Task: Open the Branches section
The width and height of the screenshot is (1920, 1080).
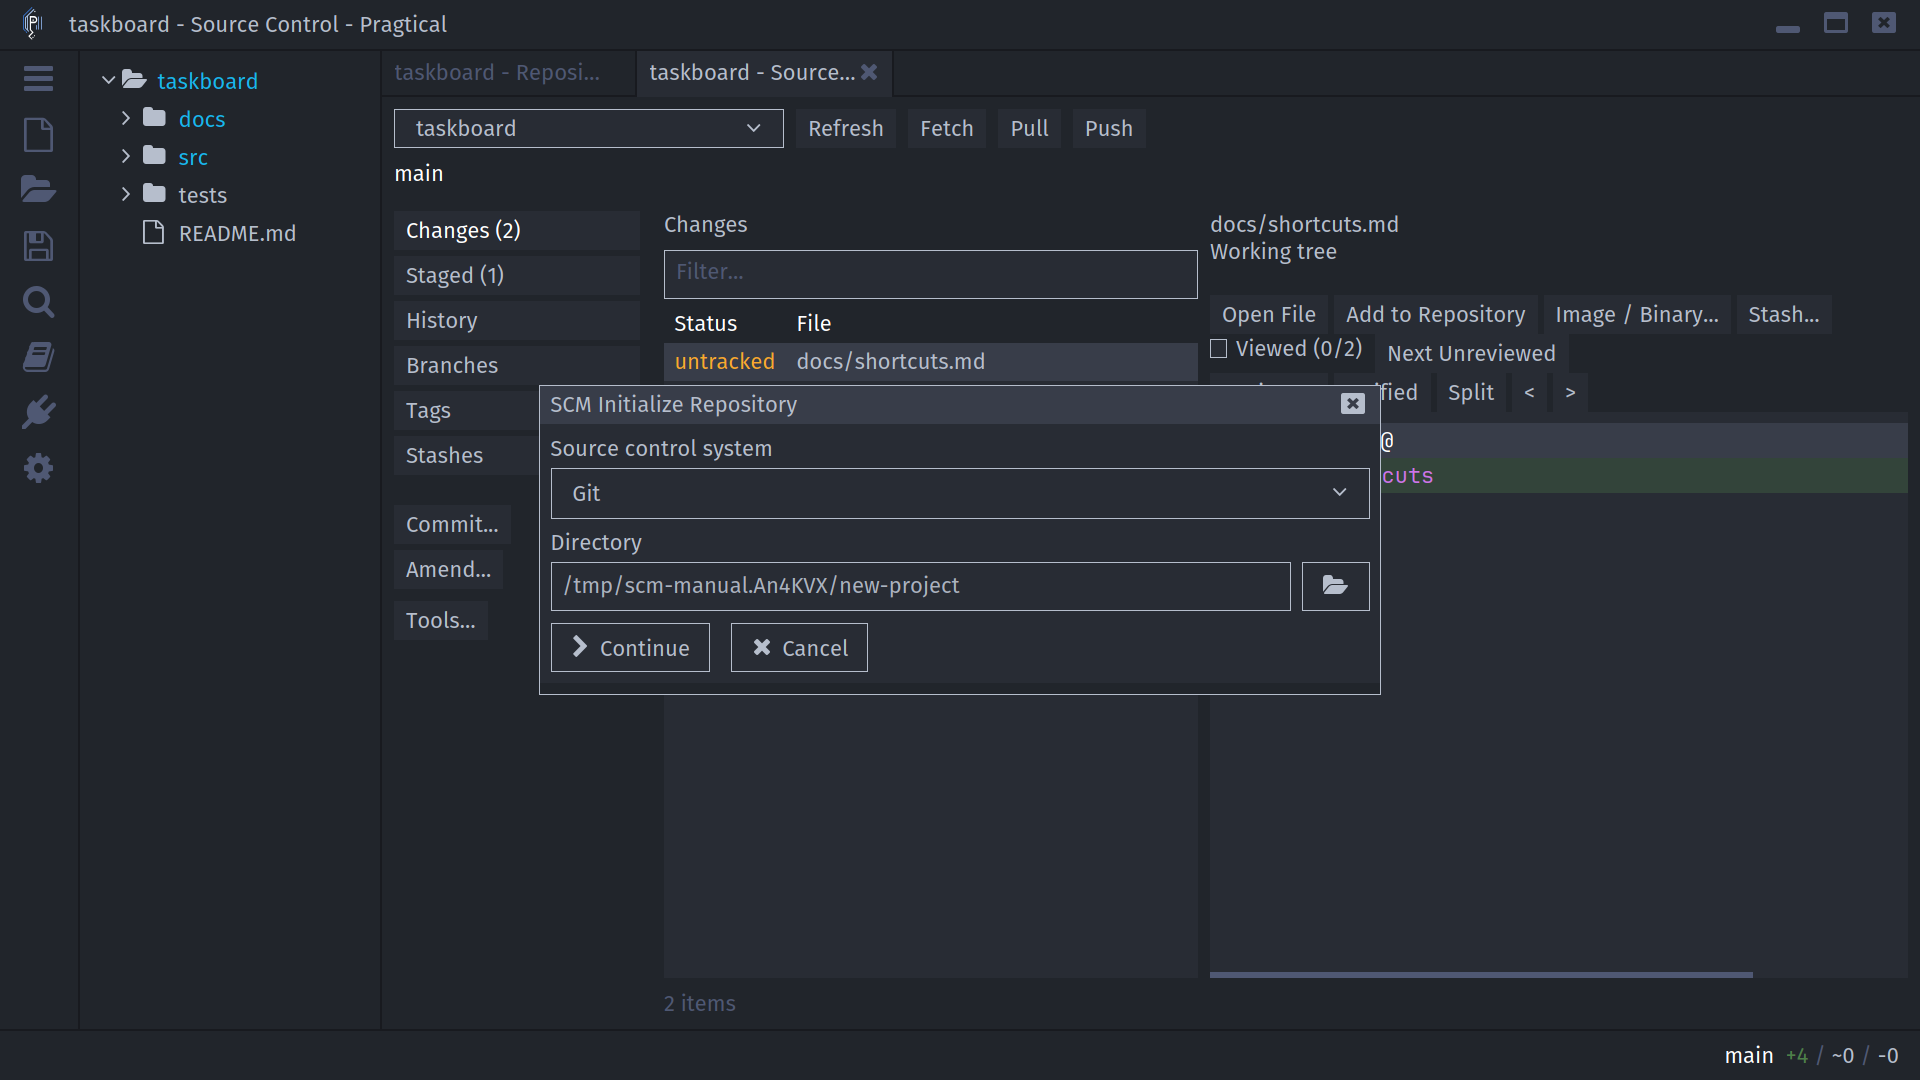Action: (x=517, y=365)
